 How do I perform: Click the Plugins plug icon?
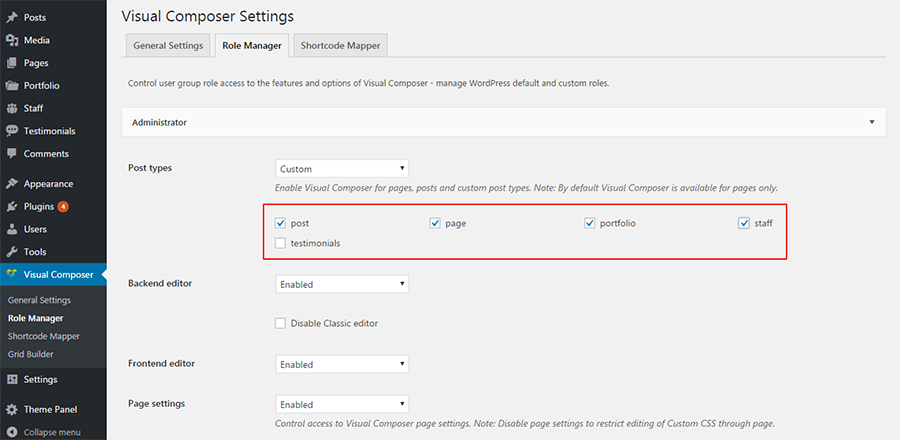11,207
